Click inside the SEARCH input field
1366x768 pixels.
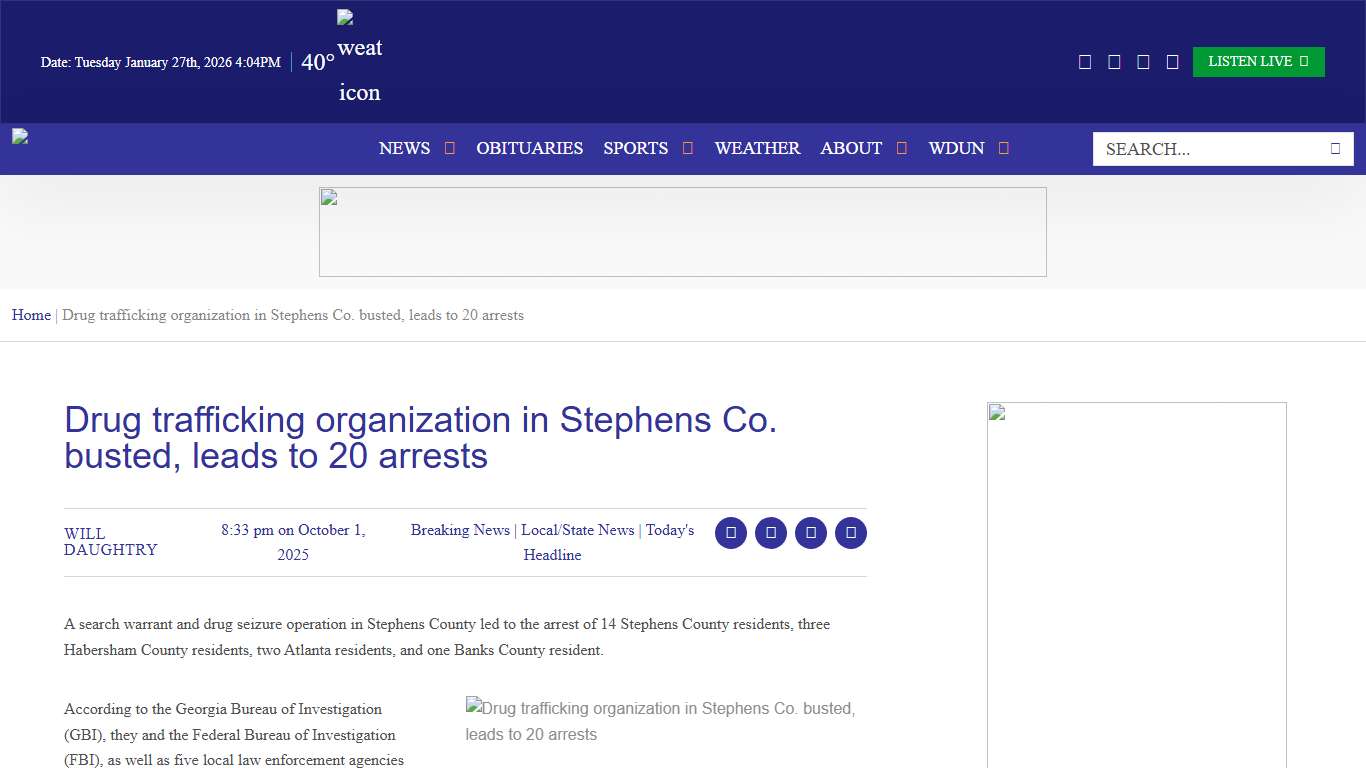tap(1200, 148)
